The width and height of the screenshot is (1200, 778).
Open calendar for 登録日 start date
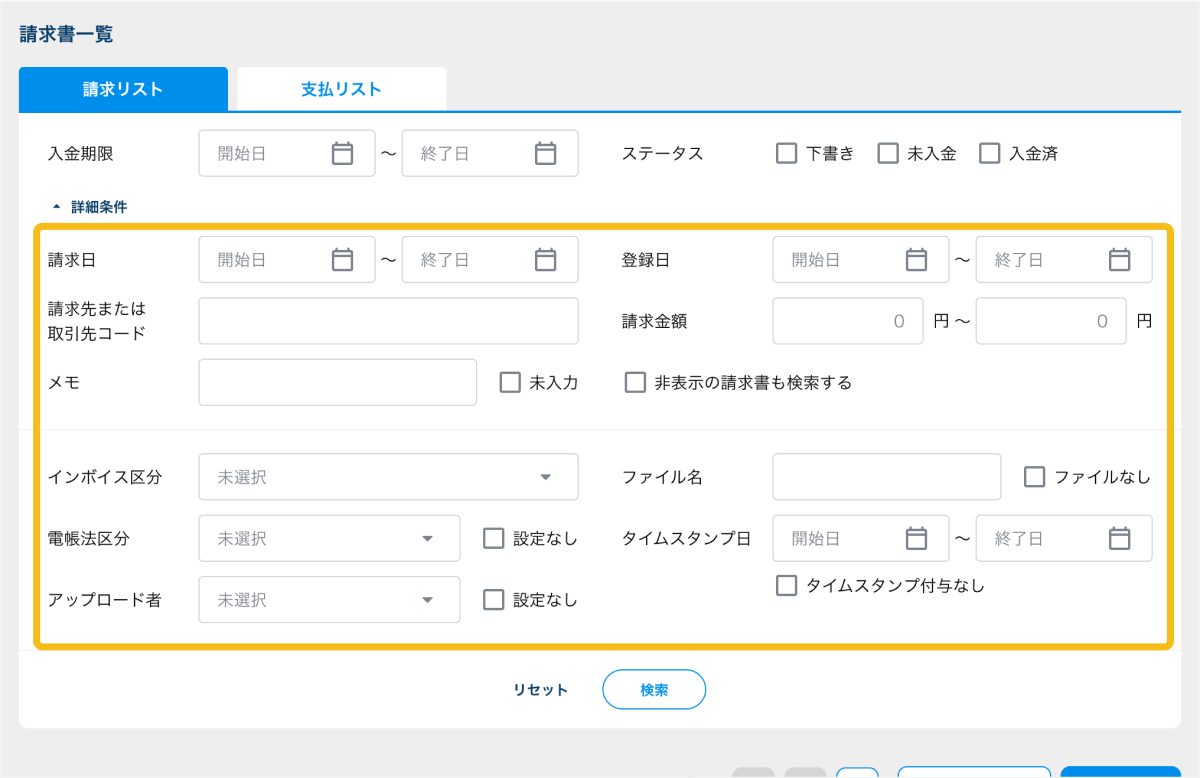(916, 260)
